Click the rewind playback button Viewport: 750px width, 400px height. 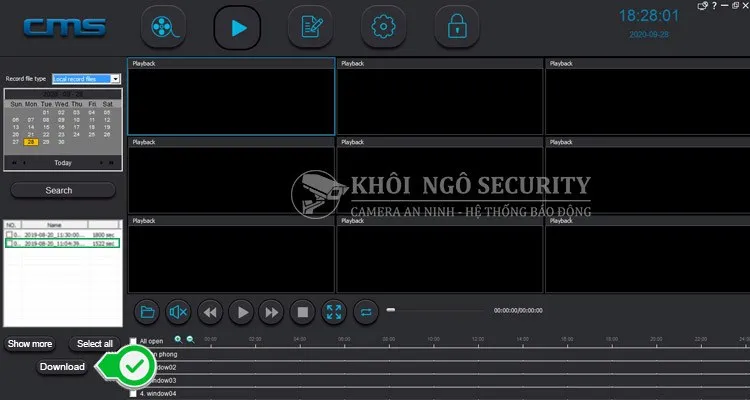[x=210, y=312]
